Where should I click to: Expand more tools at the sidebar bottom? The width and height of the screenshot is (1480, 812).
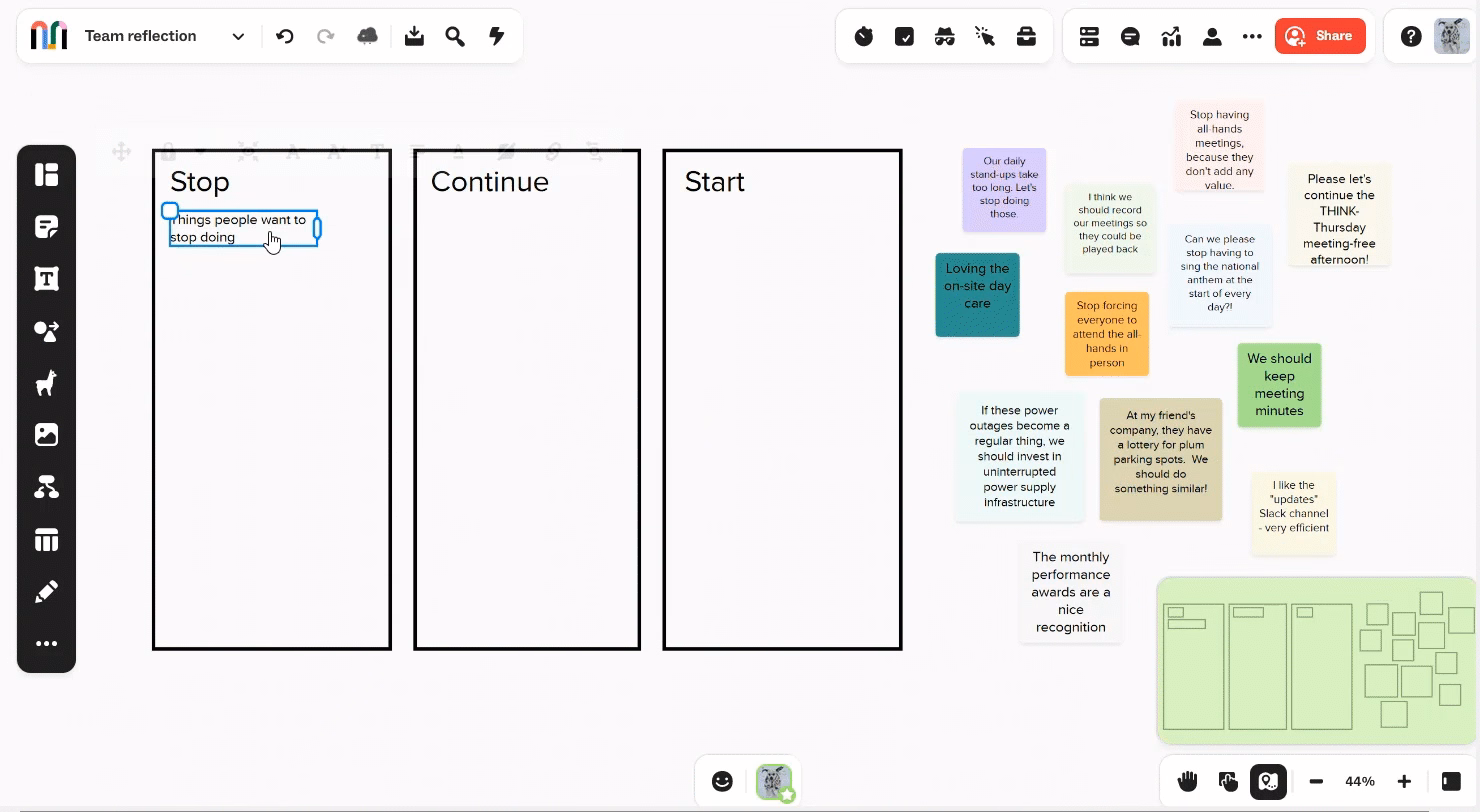click(46, 644)
